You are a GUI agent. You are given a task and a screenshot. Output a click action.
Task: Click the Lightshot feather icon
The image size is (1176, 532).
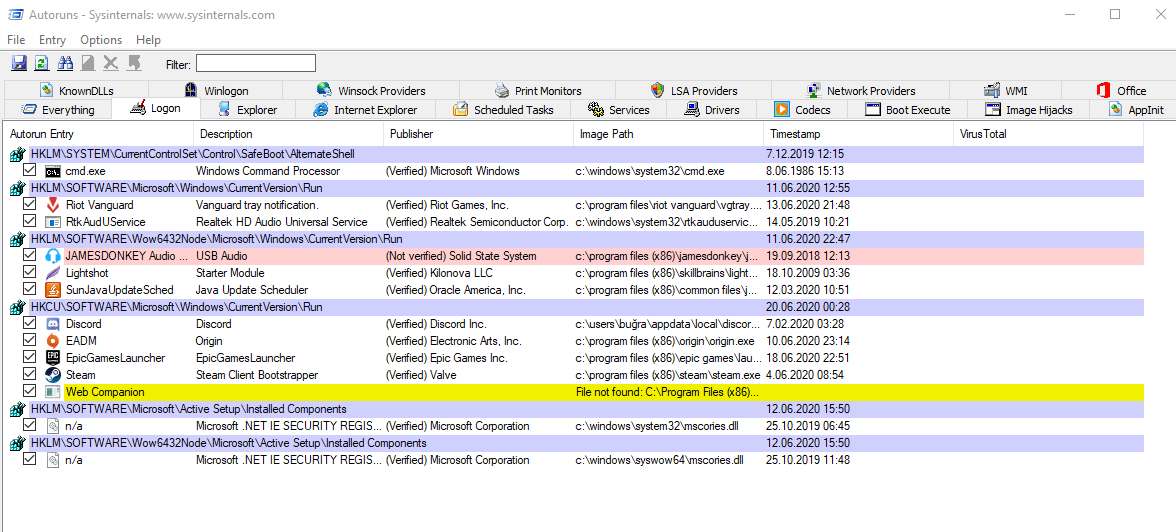[52, 273]
